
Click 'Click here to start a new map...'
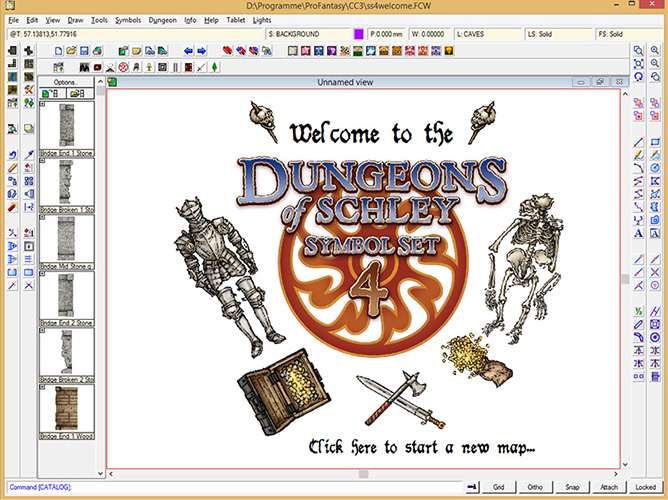[x=421, y=448]
